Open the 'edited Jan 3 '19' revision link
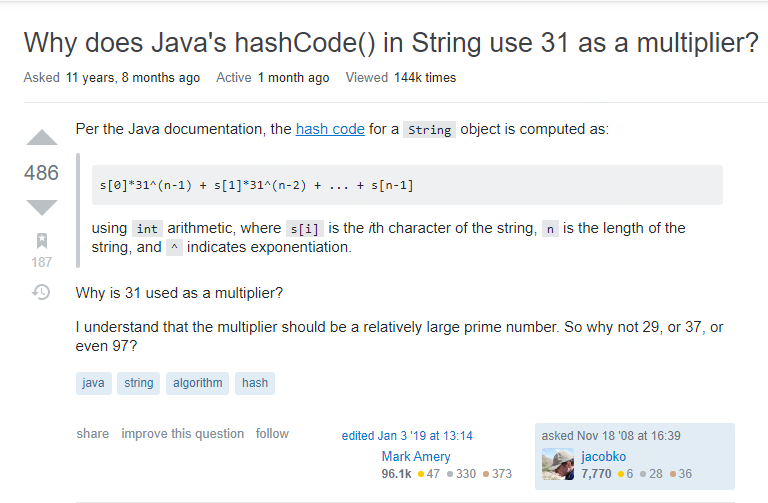The height and width of the screenshot is (503, 768). [407, 436]
